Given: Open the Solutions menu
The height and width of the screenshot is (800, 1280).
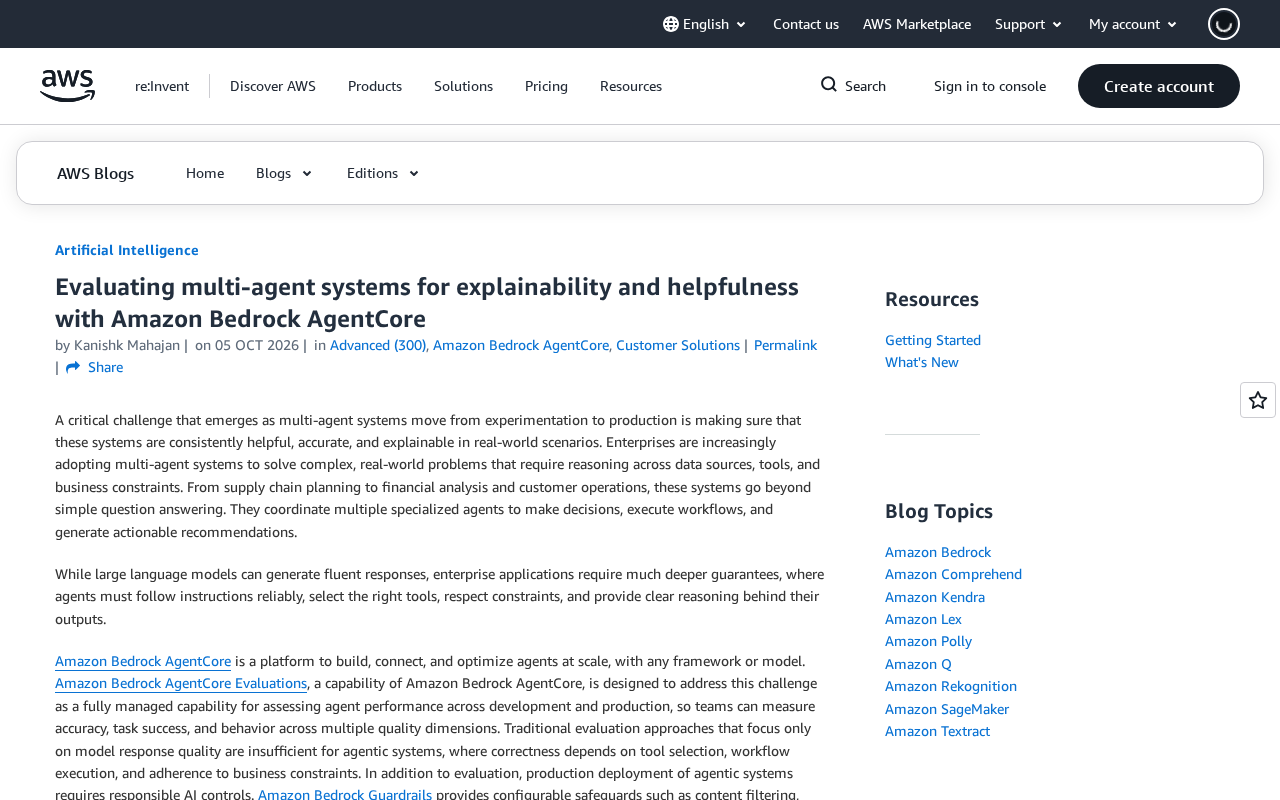Looking at the screenshot, I should pos(463,86).
